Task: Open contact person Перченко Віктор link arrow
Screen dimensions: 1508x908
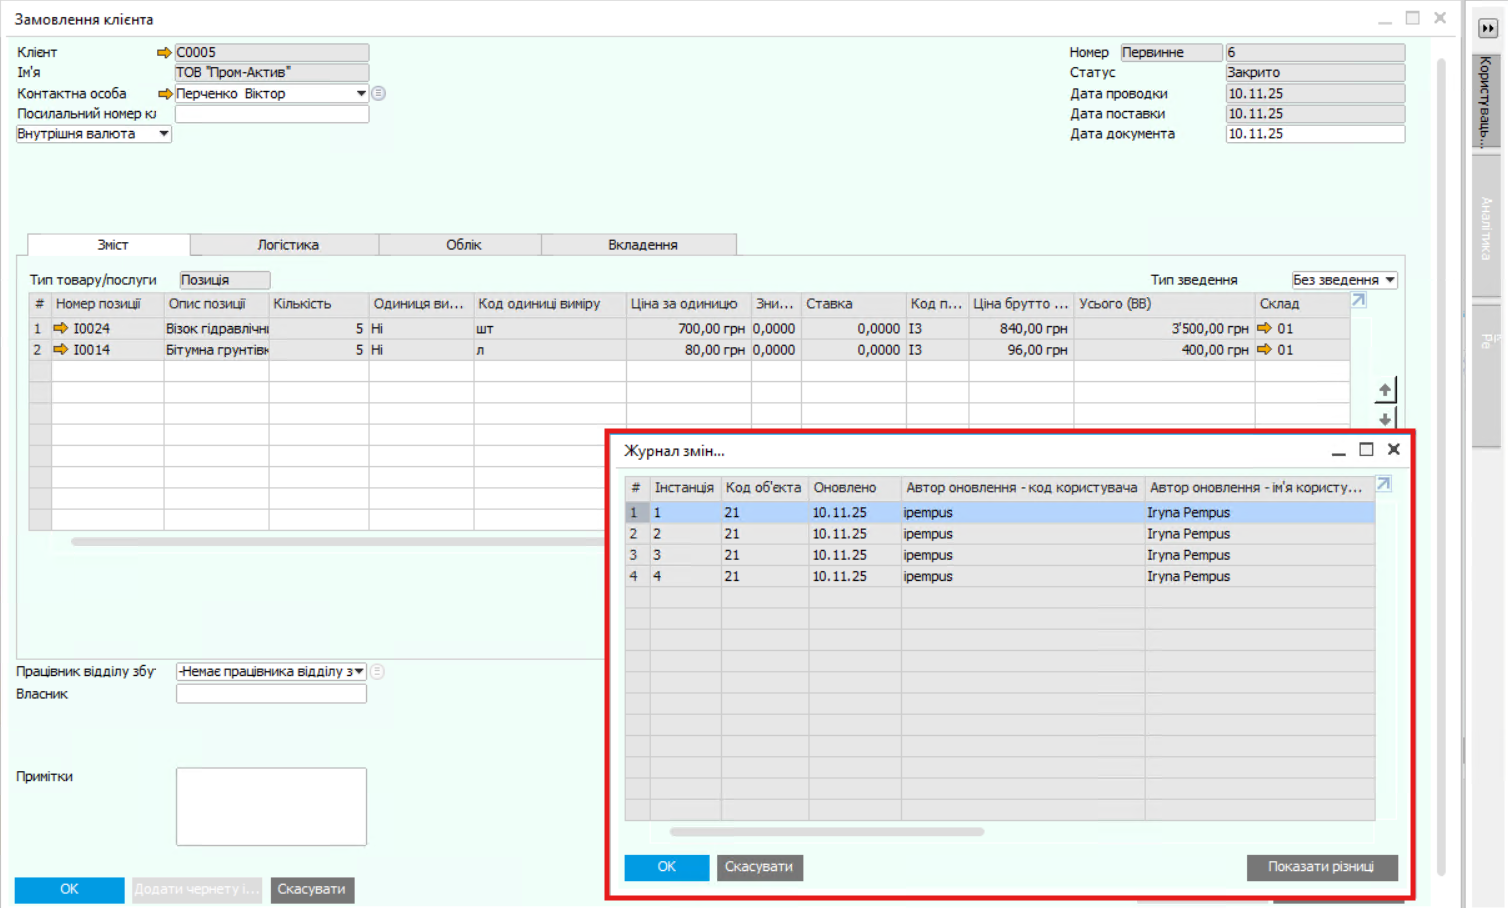Action: coord(165,93)
